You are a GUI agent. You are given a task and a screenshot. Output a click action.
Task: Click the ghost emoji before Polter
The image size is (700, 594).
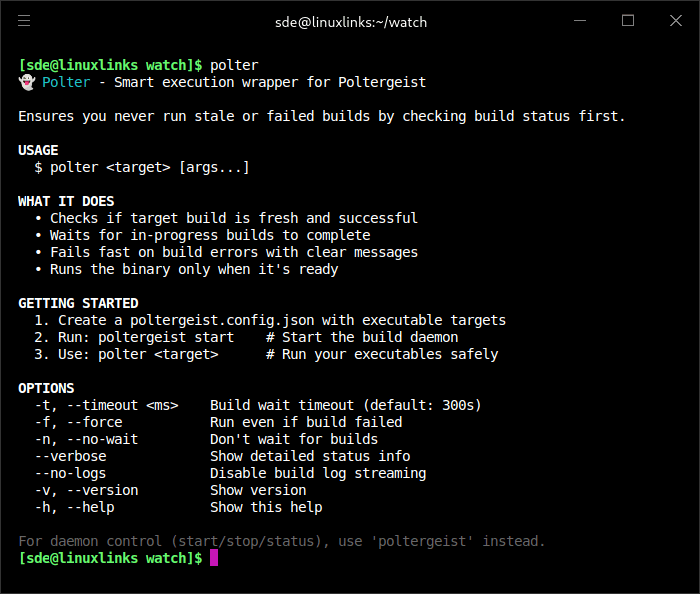click(x=26, y=82)
